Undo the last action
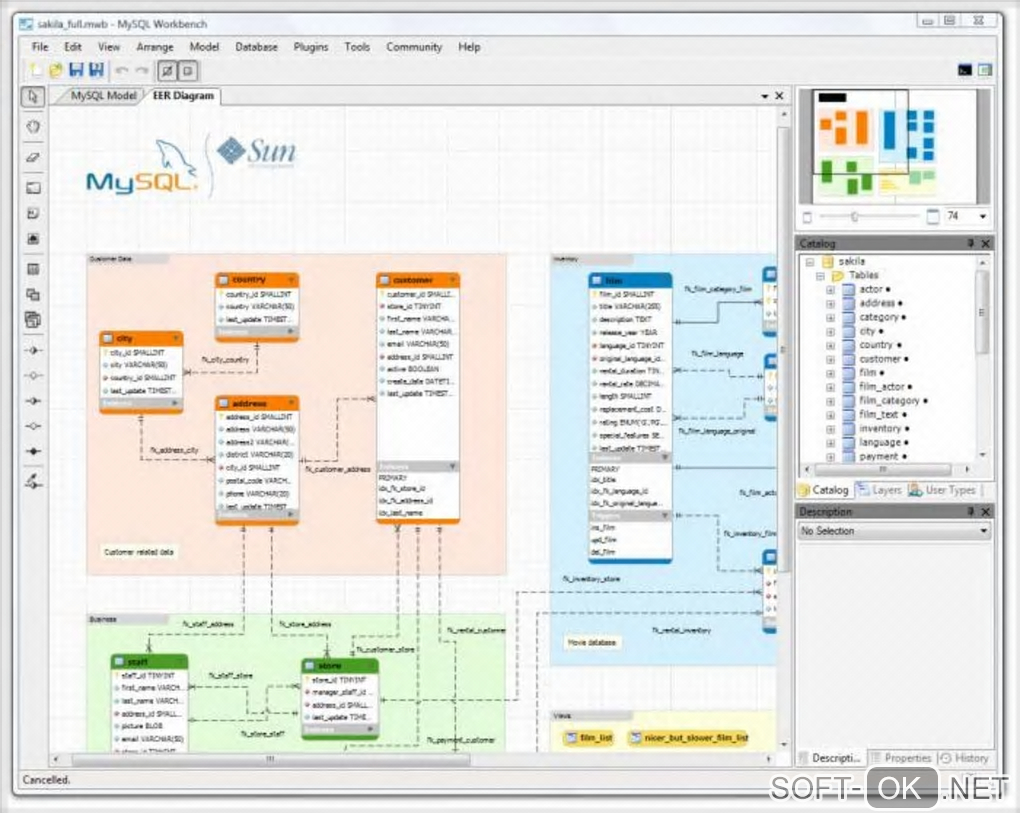This screenshot has height=813, width=1020. point(122,70)
